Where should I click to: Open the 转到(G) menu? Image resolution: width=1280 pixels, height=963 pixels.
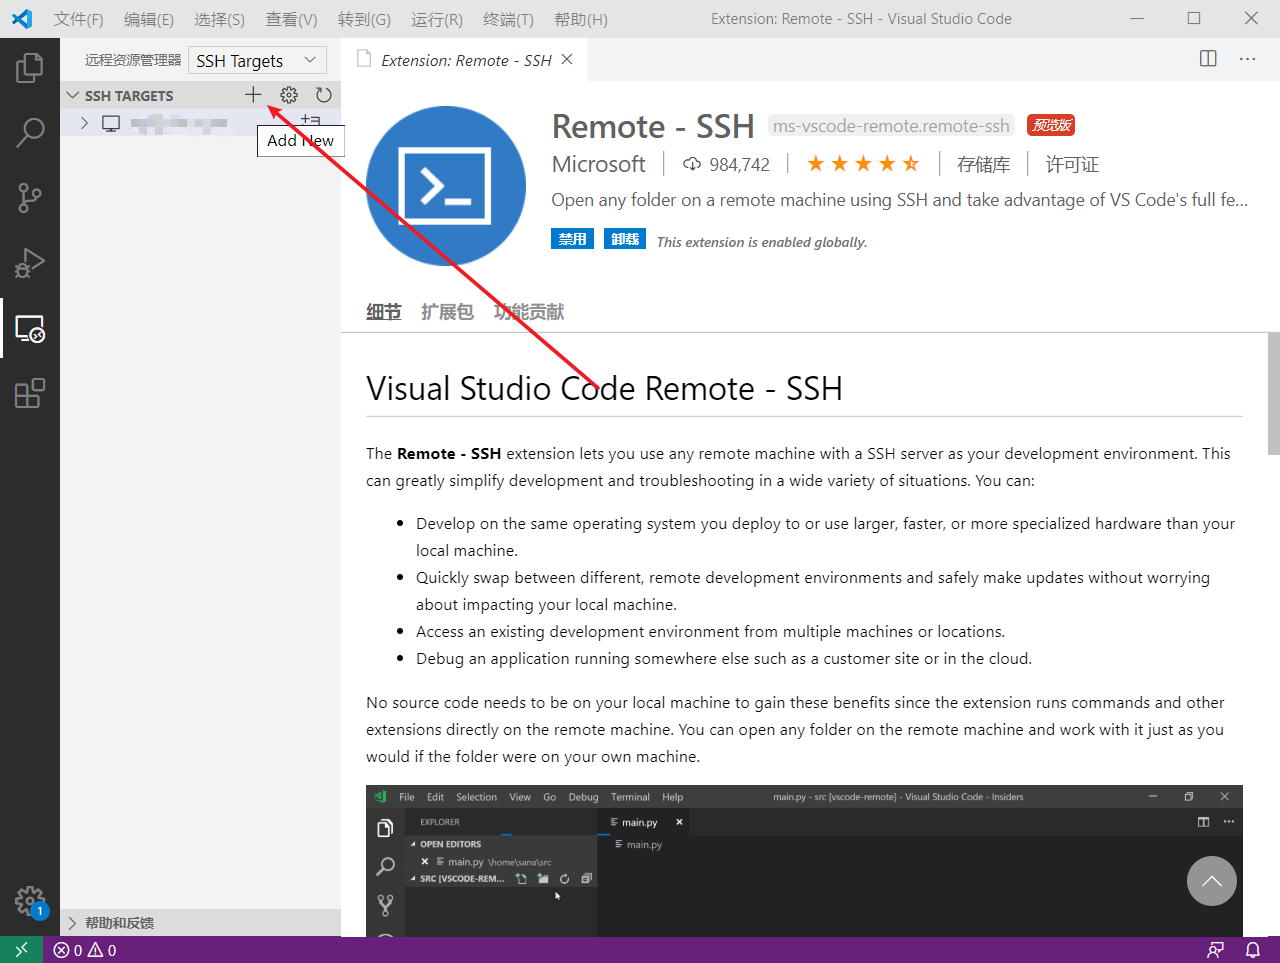(x=364, y=19)
